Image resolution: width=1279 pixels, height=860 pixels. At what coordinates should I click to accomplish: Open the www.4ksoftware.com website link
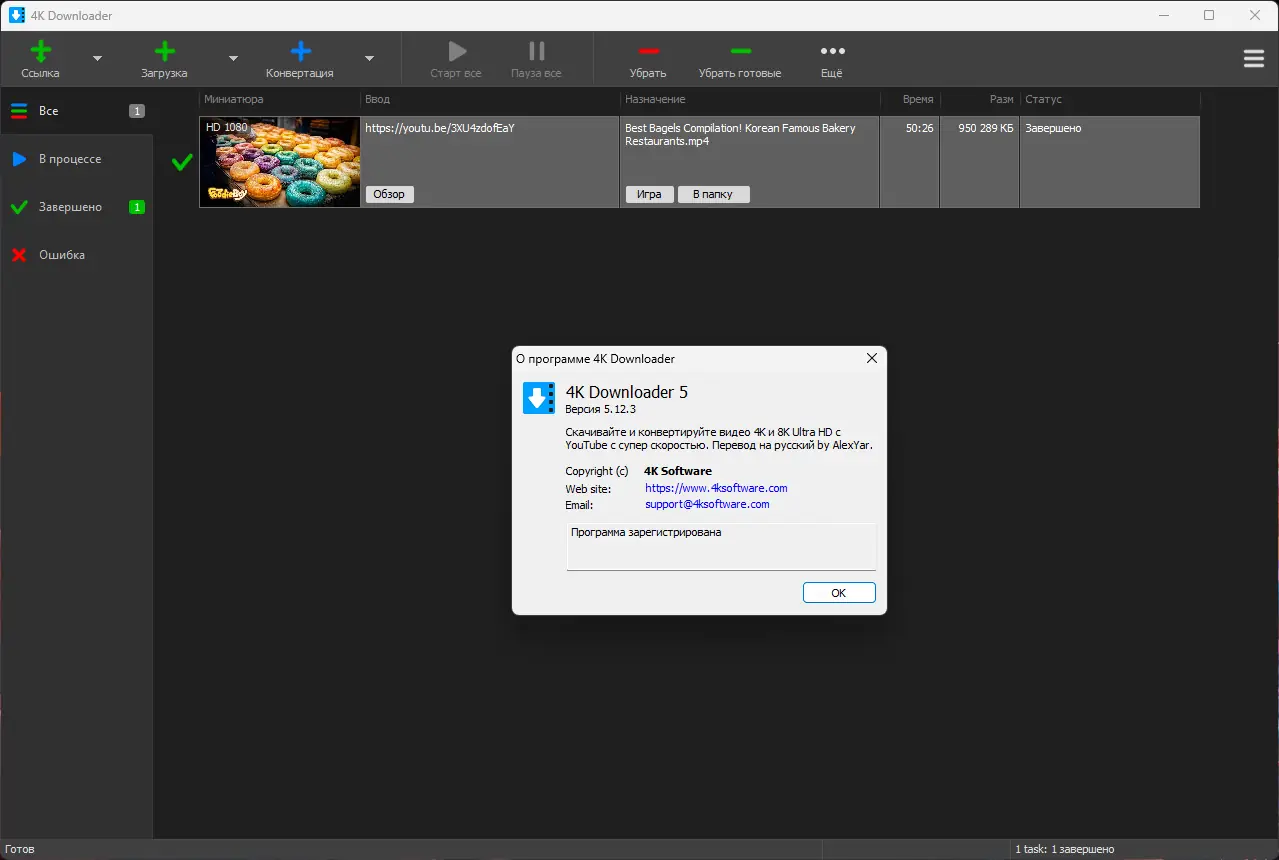(x=716, y=488)
